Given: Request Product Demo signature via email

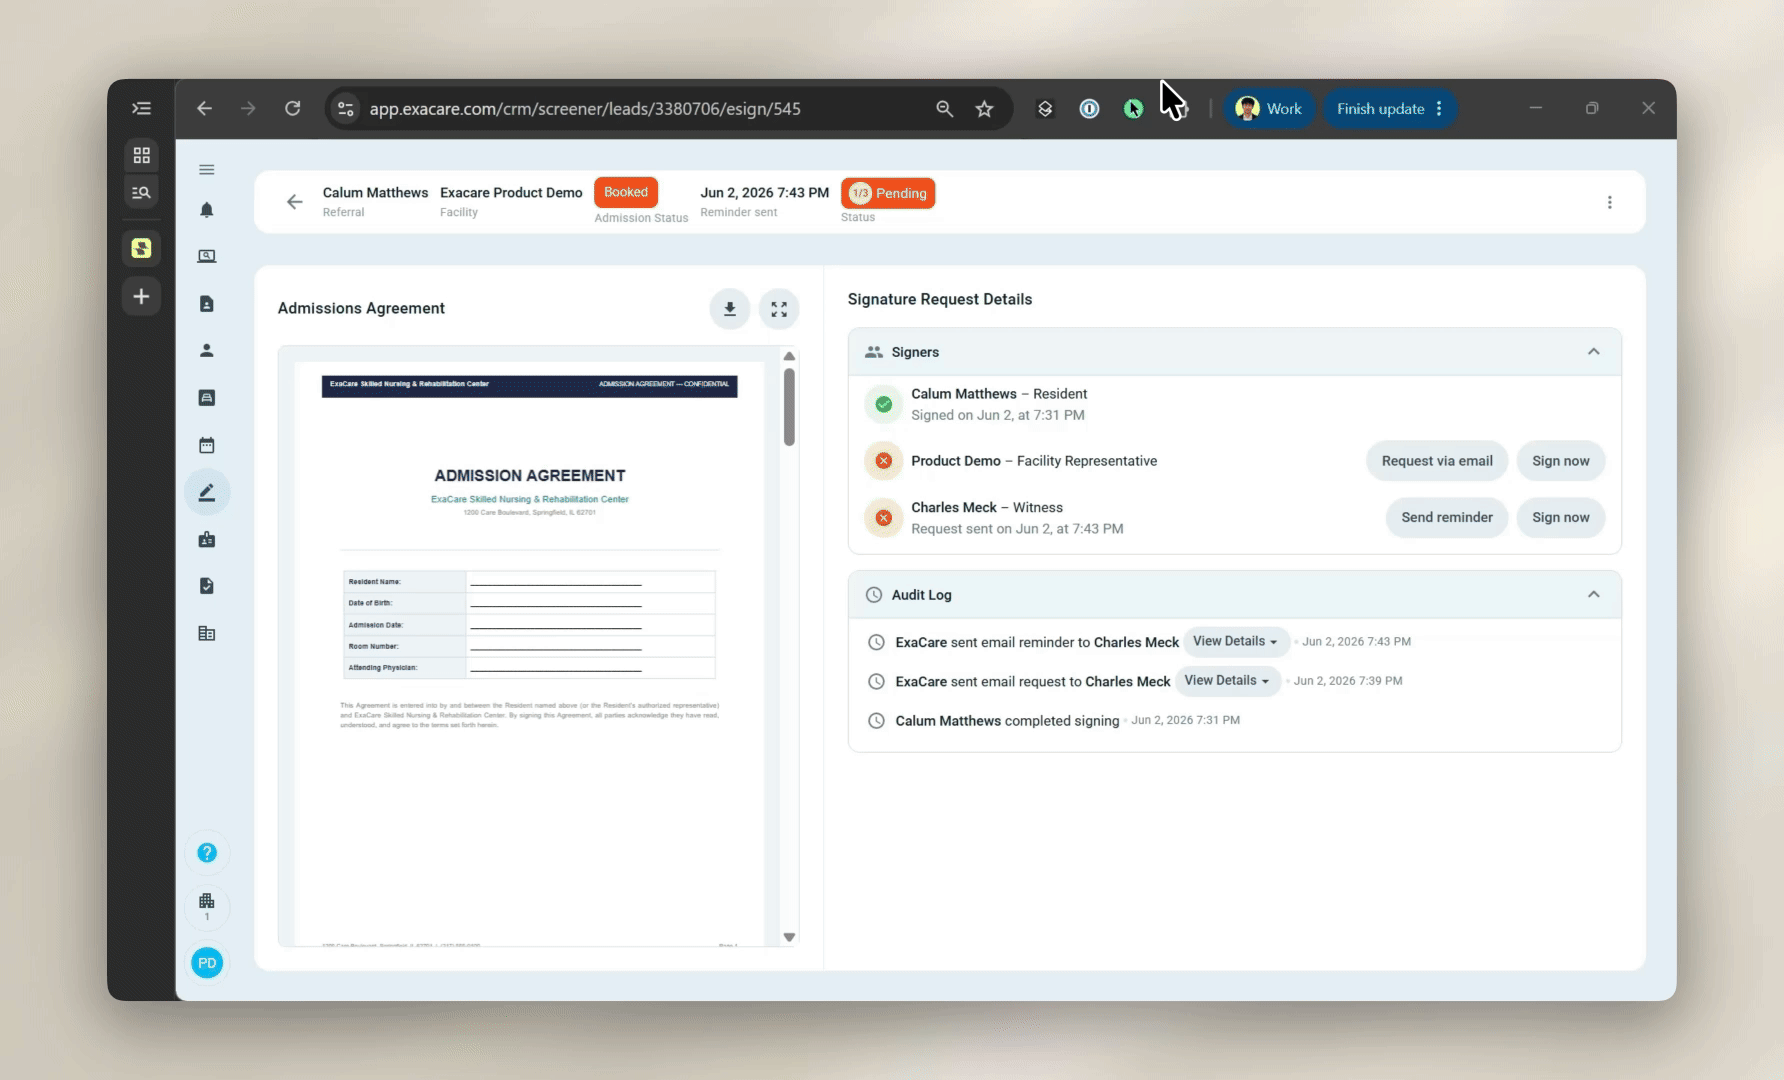Looking at the screenshot, I should pyautogui.click(x=1437, y=461).
